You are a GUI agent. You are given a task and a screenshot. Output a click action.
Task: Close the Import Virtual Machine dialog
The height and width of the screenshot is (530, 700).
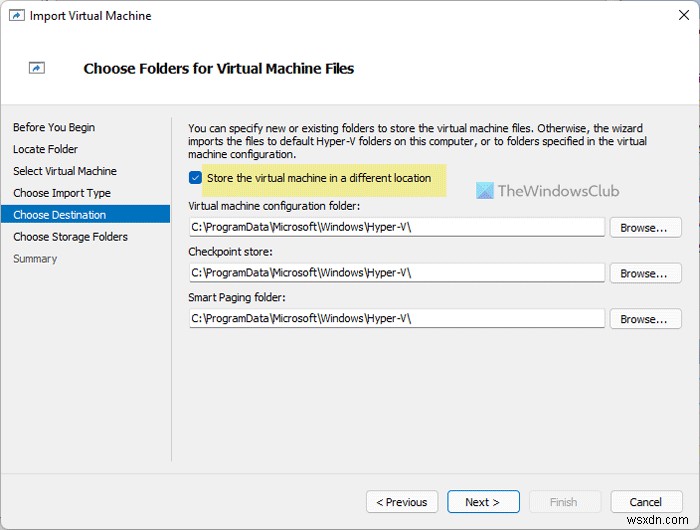pyautogui.click(x=683, y=15)
